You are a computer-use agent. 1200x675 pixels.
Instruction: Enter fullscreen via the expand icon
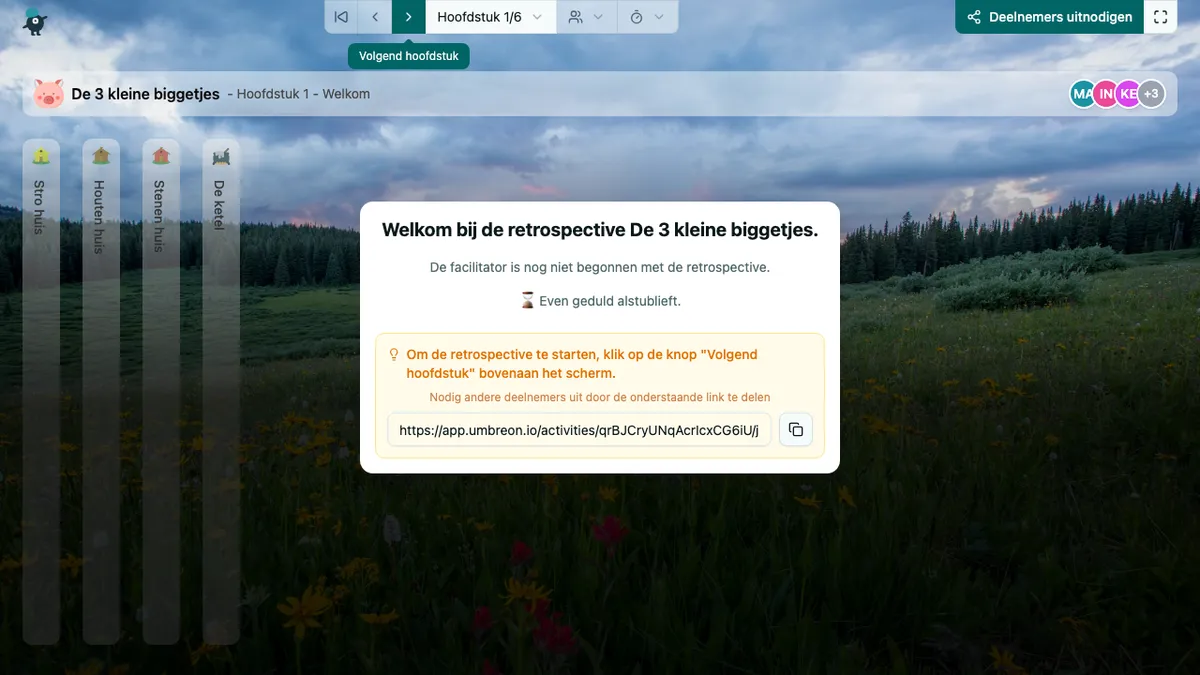coord(1160,17)
